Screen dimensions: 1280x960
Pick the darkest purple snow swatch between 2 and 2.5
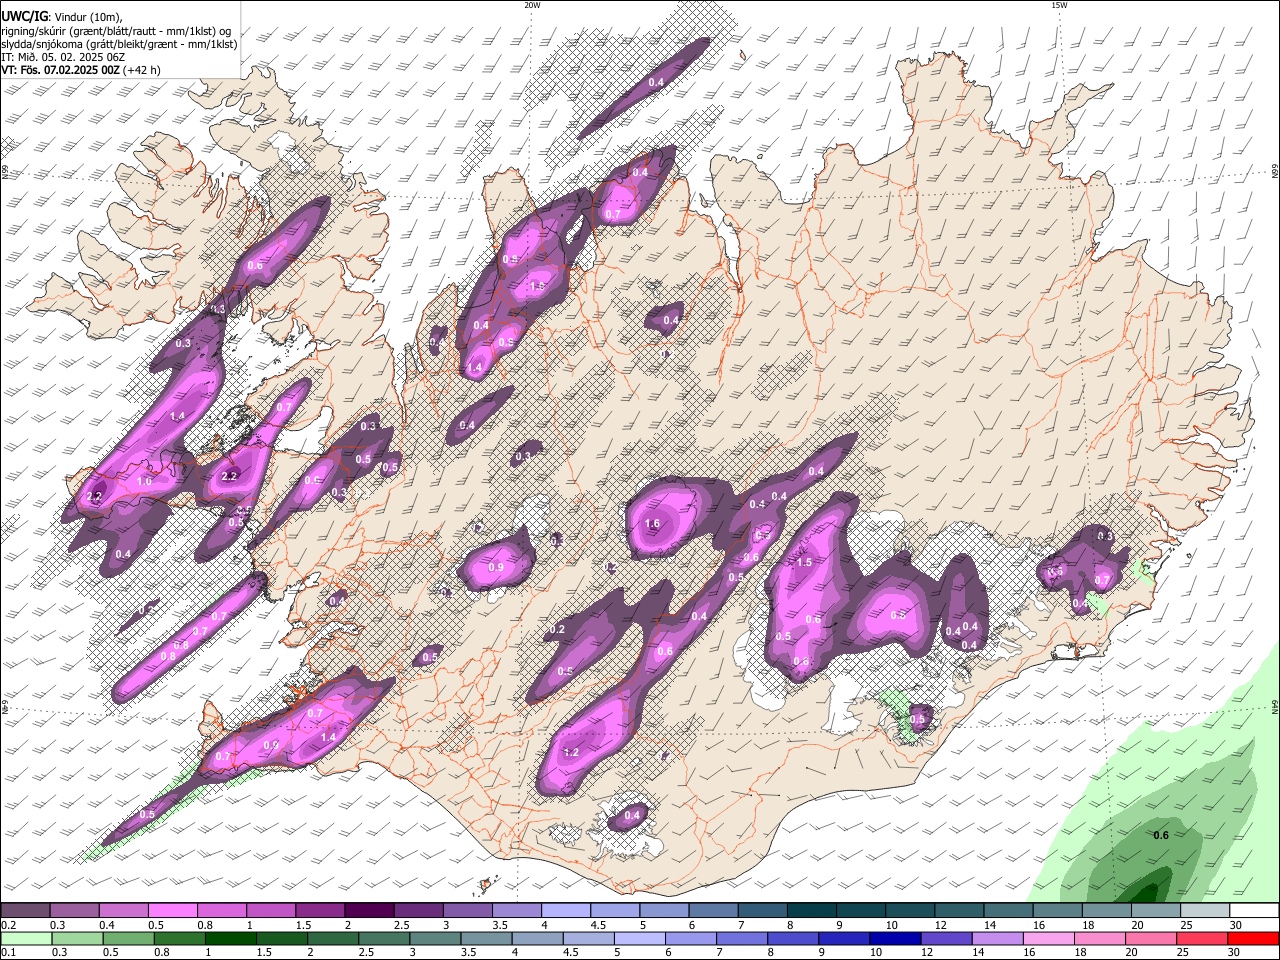click(x=369, y=911)
